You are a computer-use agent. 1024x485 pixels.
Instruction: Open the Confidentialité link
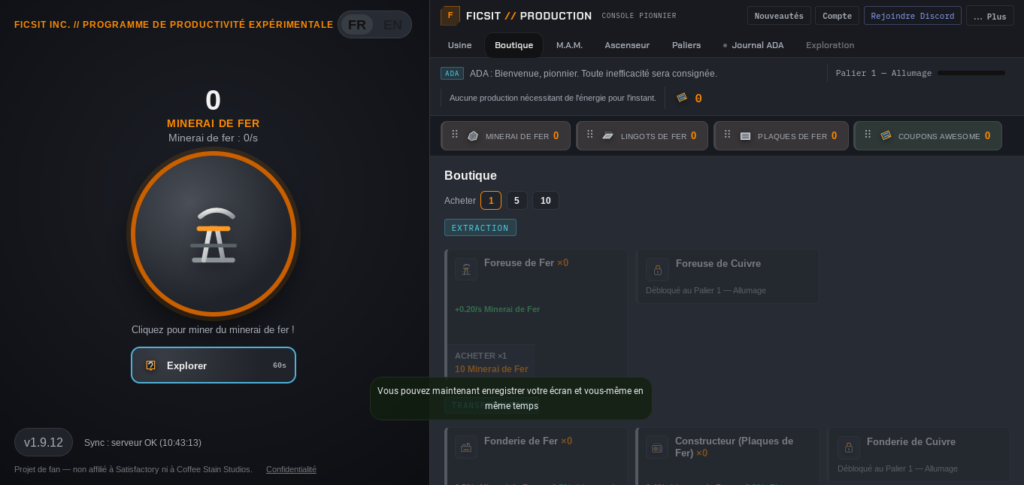pos(291,469)
